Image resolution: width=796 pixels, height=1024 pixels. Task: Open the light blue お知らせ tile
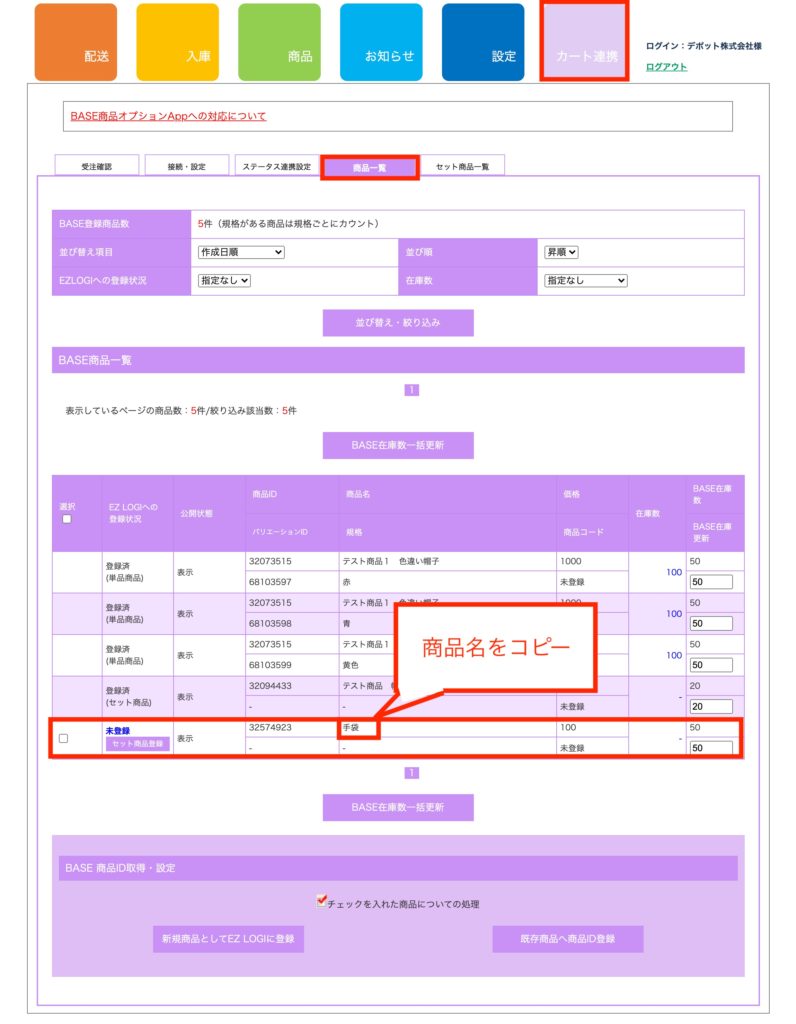(381, 43)
